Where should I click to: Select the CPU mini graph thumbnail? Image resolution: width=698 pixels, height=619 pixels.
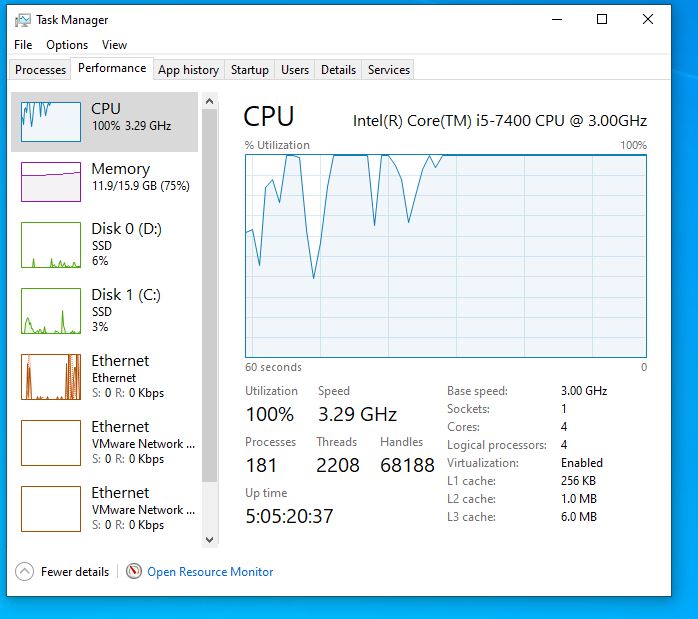[51, 121]
